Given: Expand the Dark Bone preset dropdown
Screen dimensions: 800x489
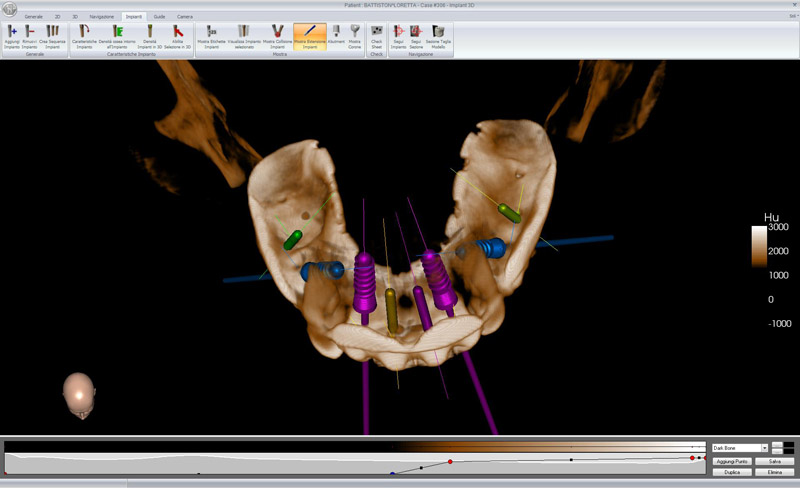Looking at the screenshot, I should tap(765, 448).
